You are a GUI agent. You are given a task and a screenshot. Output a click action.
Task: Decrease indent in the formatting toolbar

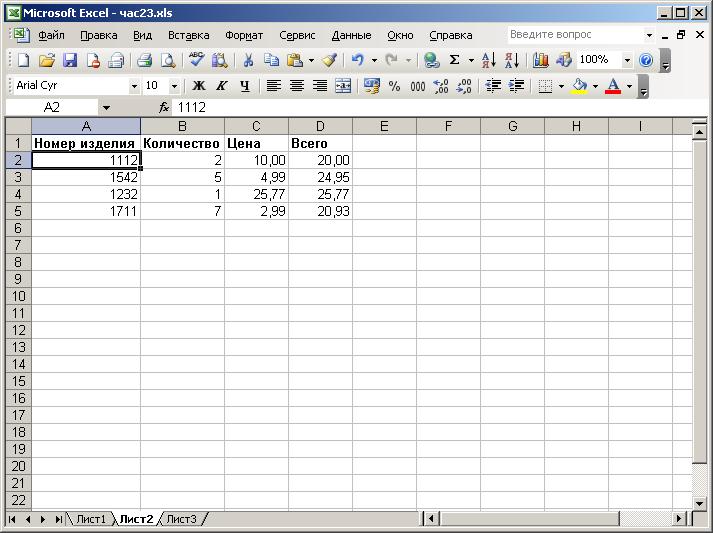[x=493, y=85]
